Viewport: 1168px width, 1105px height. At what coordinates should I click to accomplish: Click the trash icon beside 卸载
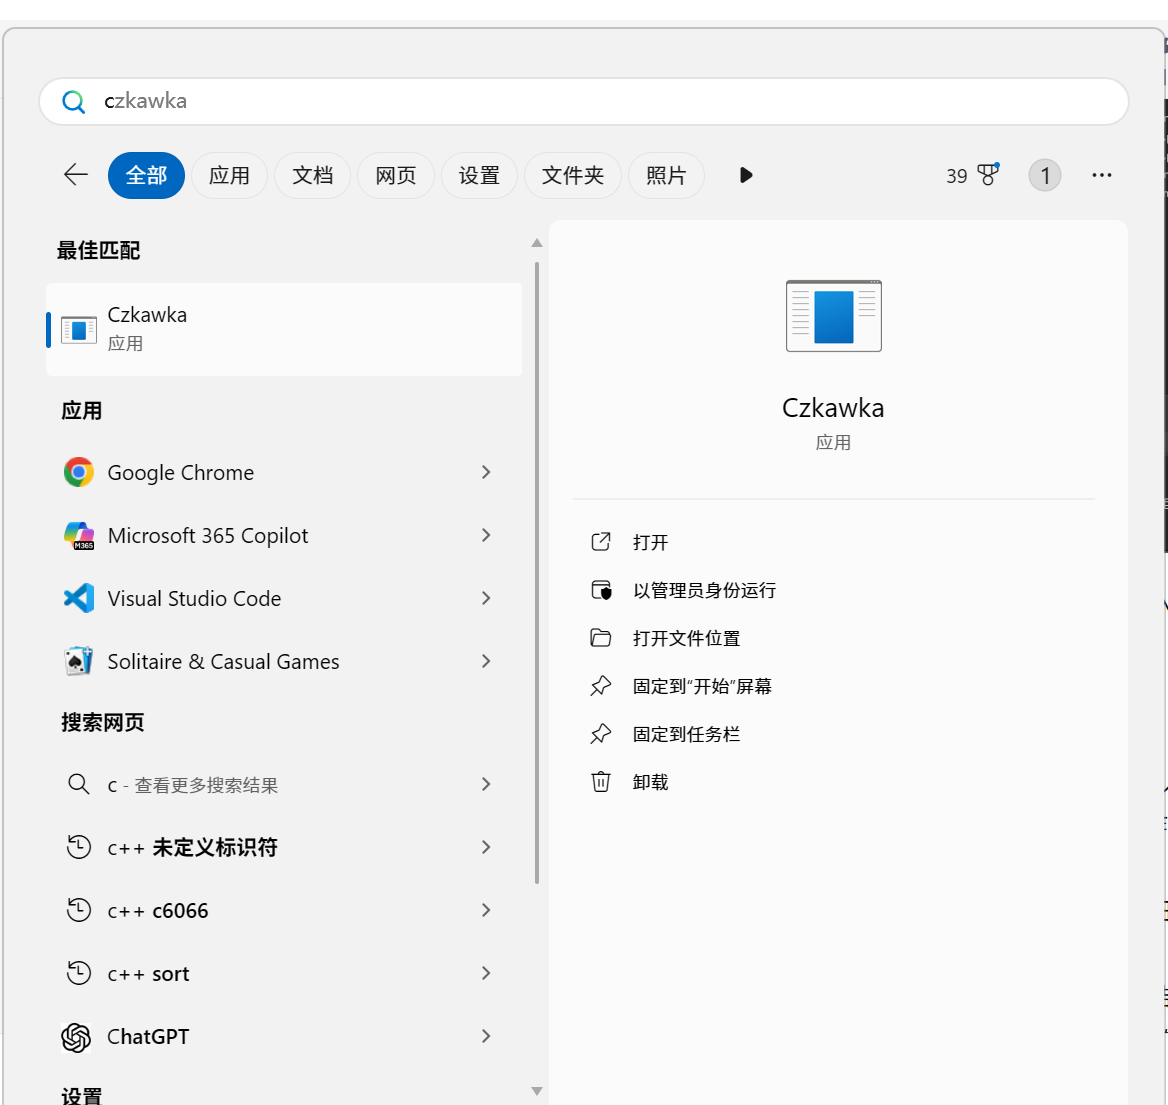click(600, 782)
